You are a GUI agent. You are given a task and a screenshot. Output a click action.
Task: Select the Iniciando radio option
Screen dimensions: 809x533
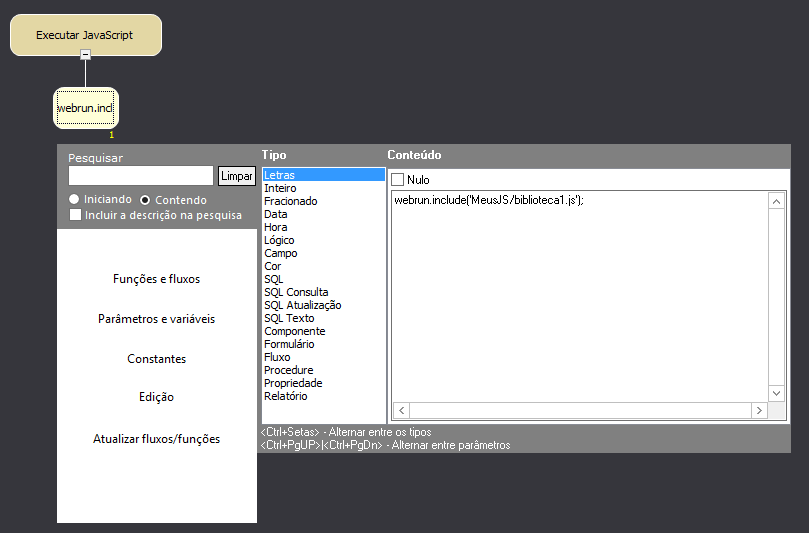click(74, 200)
